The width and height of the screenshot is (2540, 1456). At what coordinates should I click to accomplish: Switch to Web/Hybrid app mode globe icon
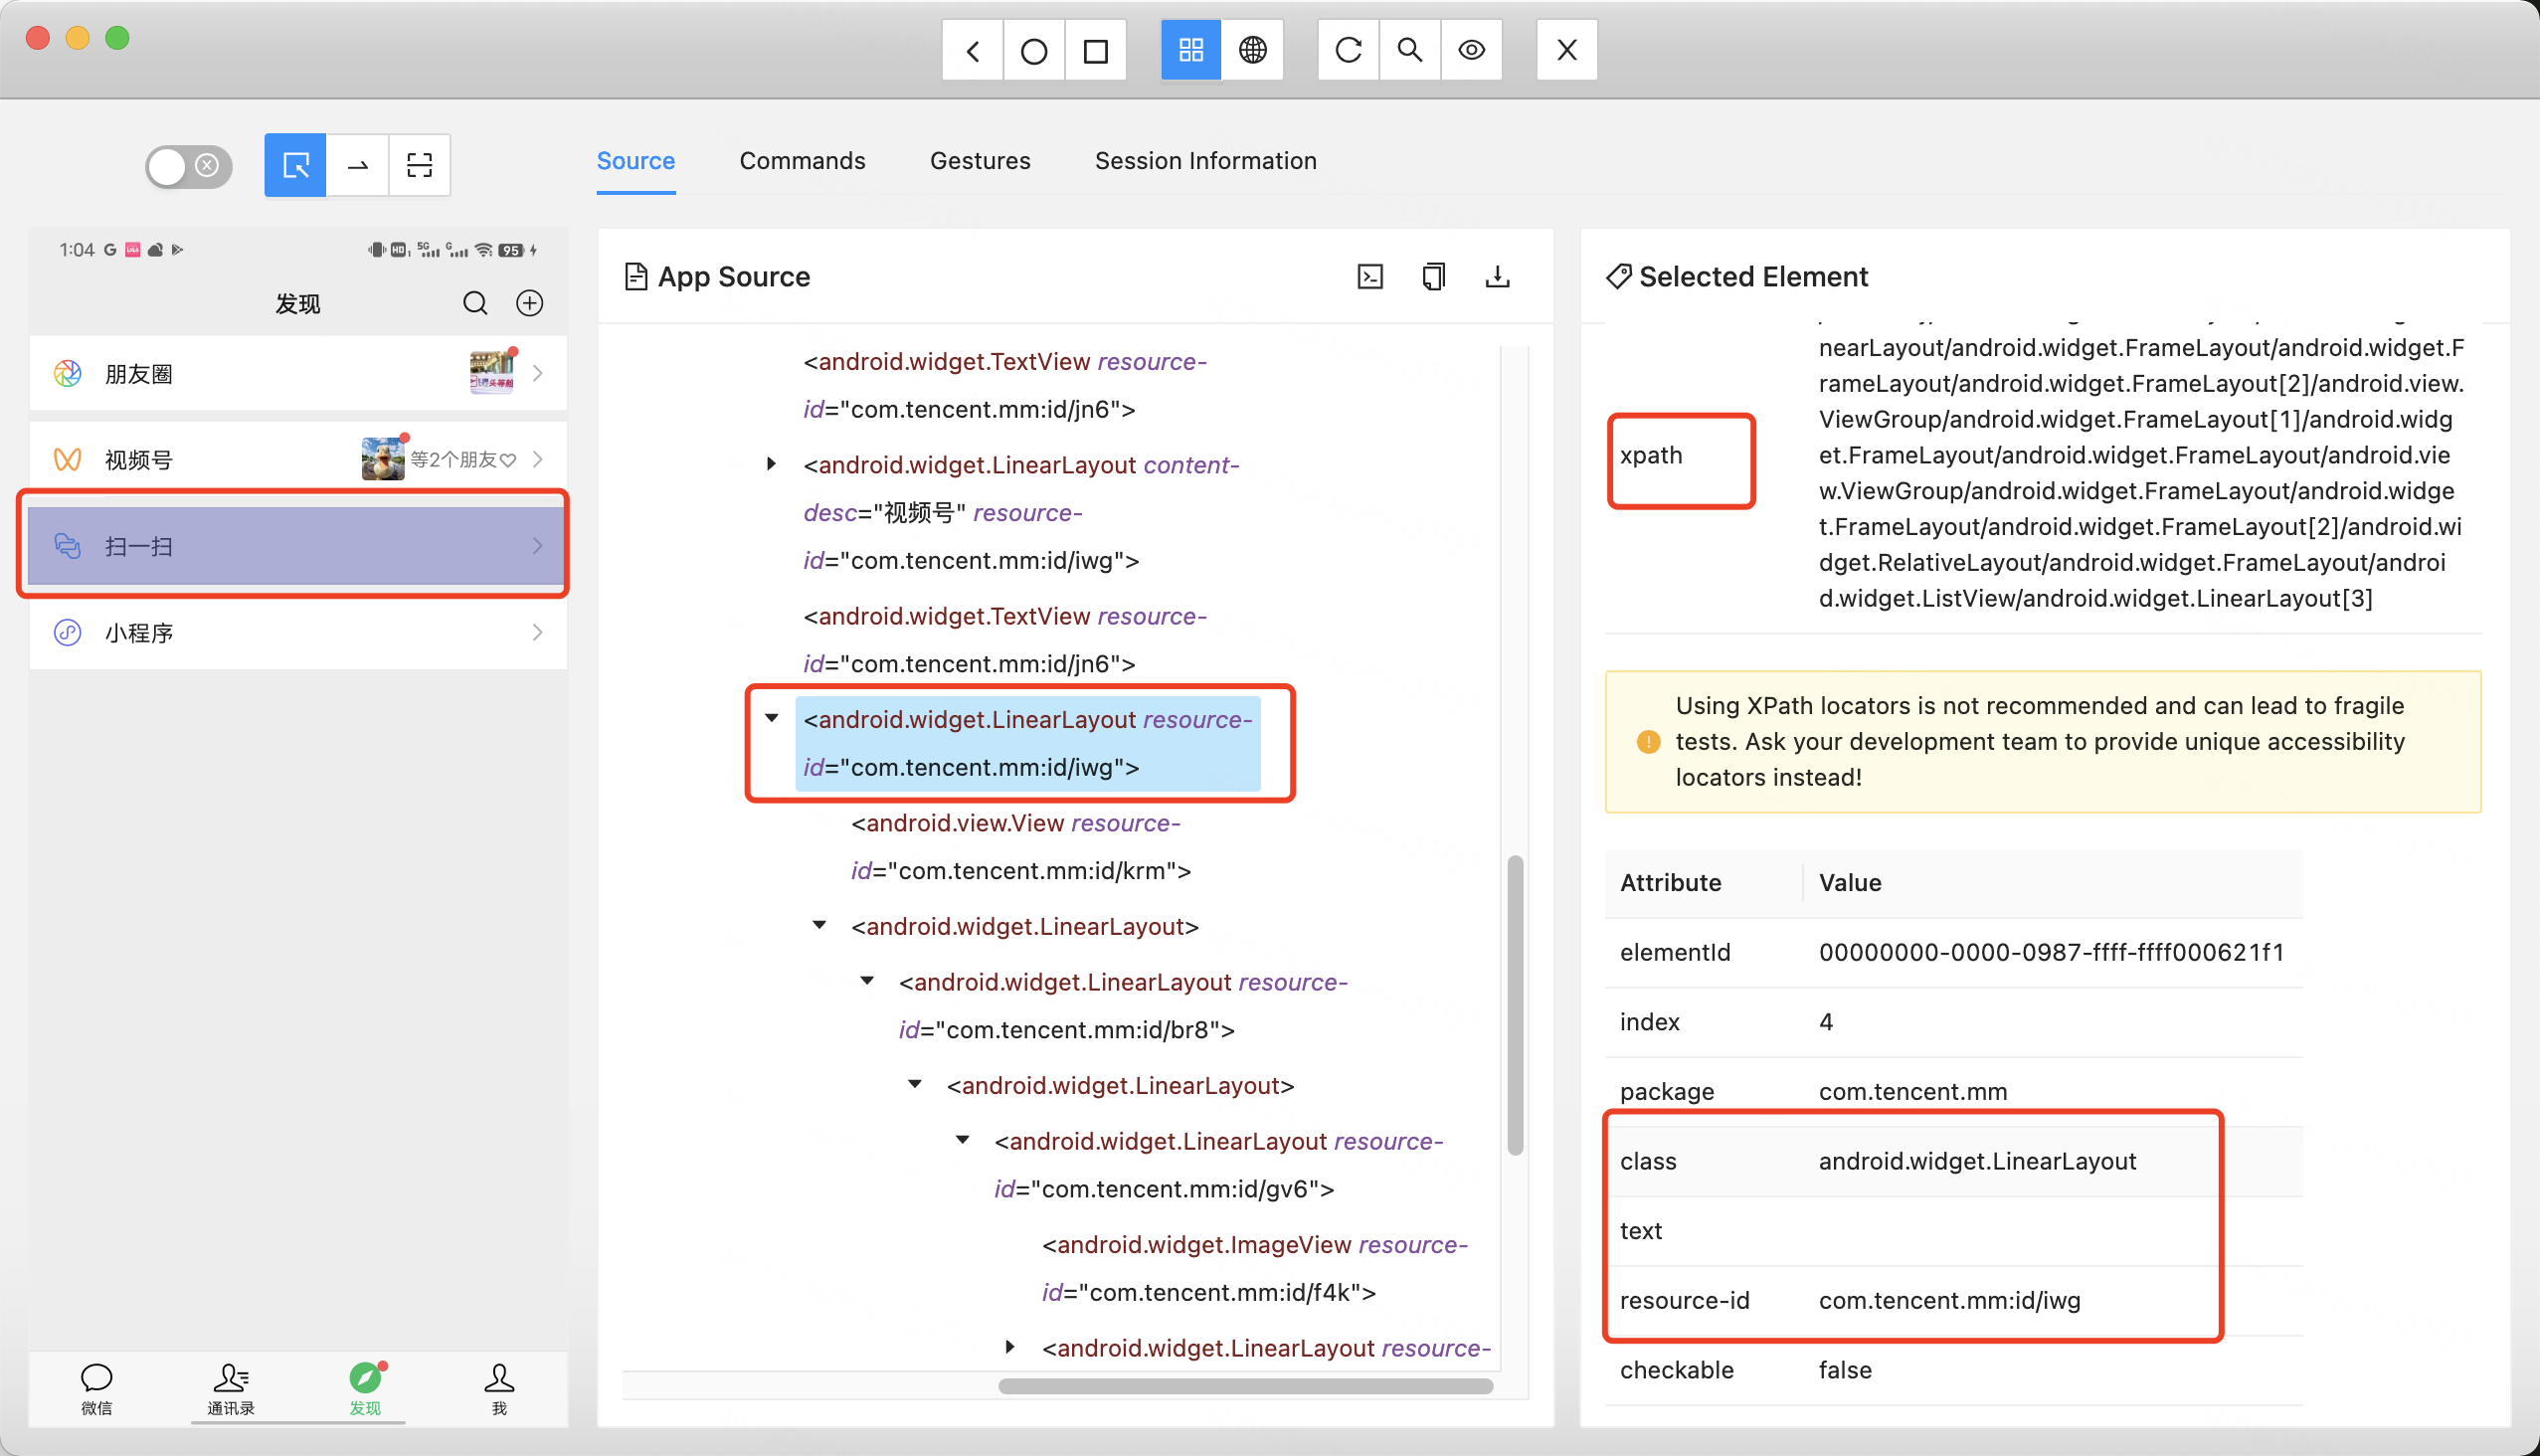pyautogui.click(x=1252, y=50)
